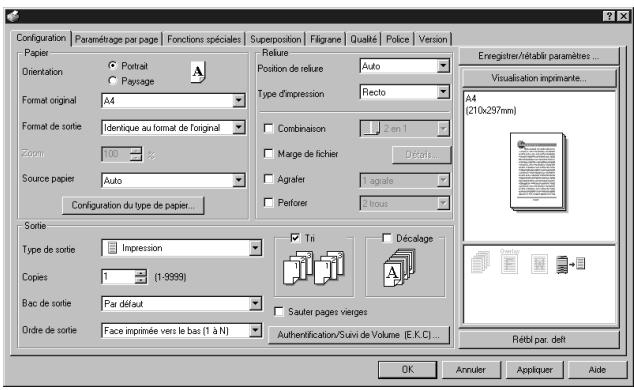
Task: Click the Zoom spinner arrows
Action: click(x=136, y=154)
